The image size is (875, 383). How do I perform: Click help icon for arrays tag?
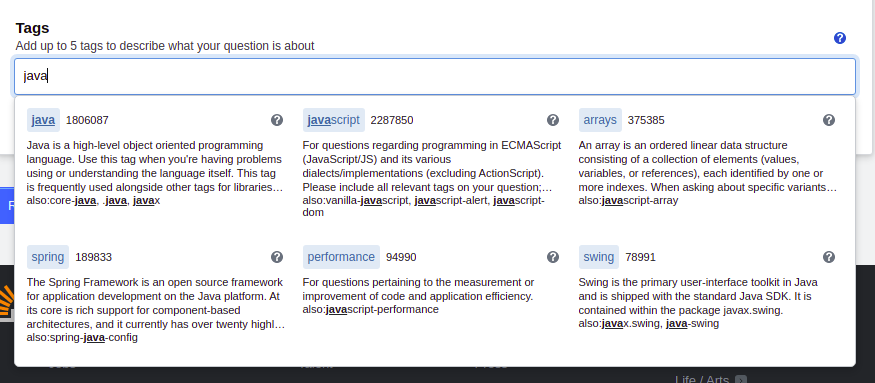click(829, 120)
